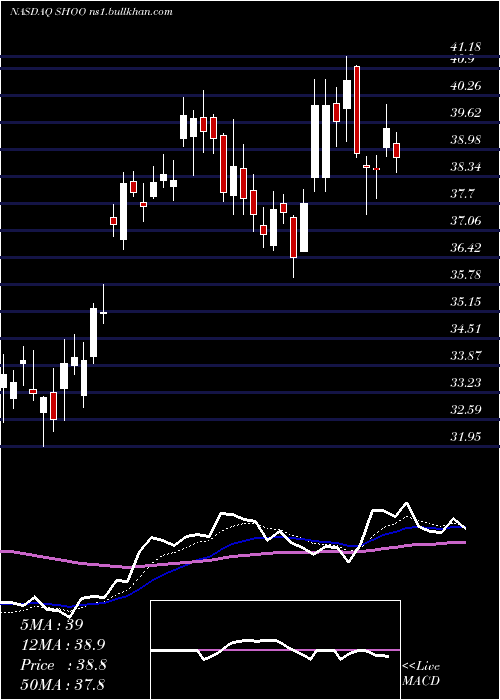Viewport: 500px width, 700px height.
Task: Click the 37.7 price level label
Action: (462, 194)
